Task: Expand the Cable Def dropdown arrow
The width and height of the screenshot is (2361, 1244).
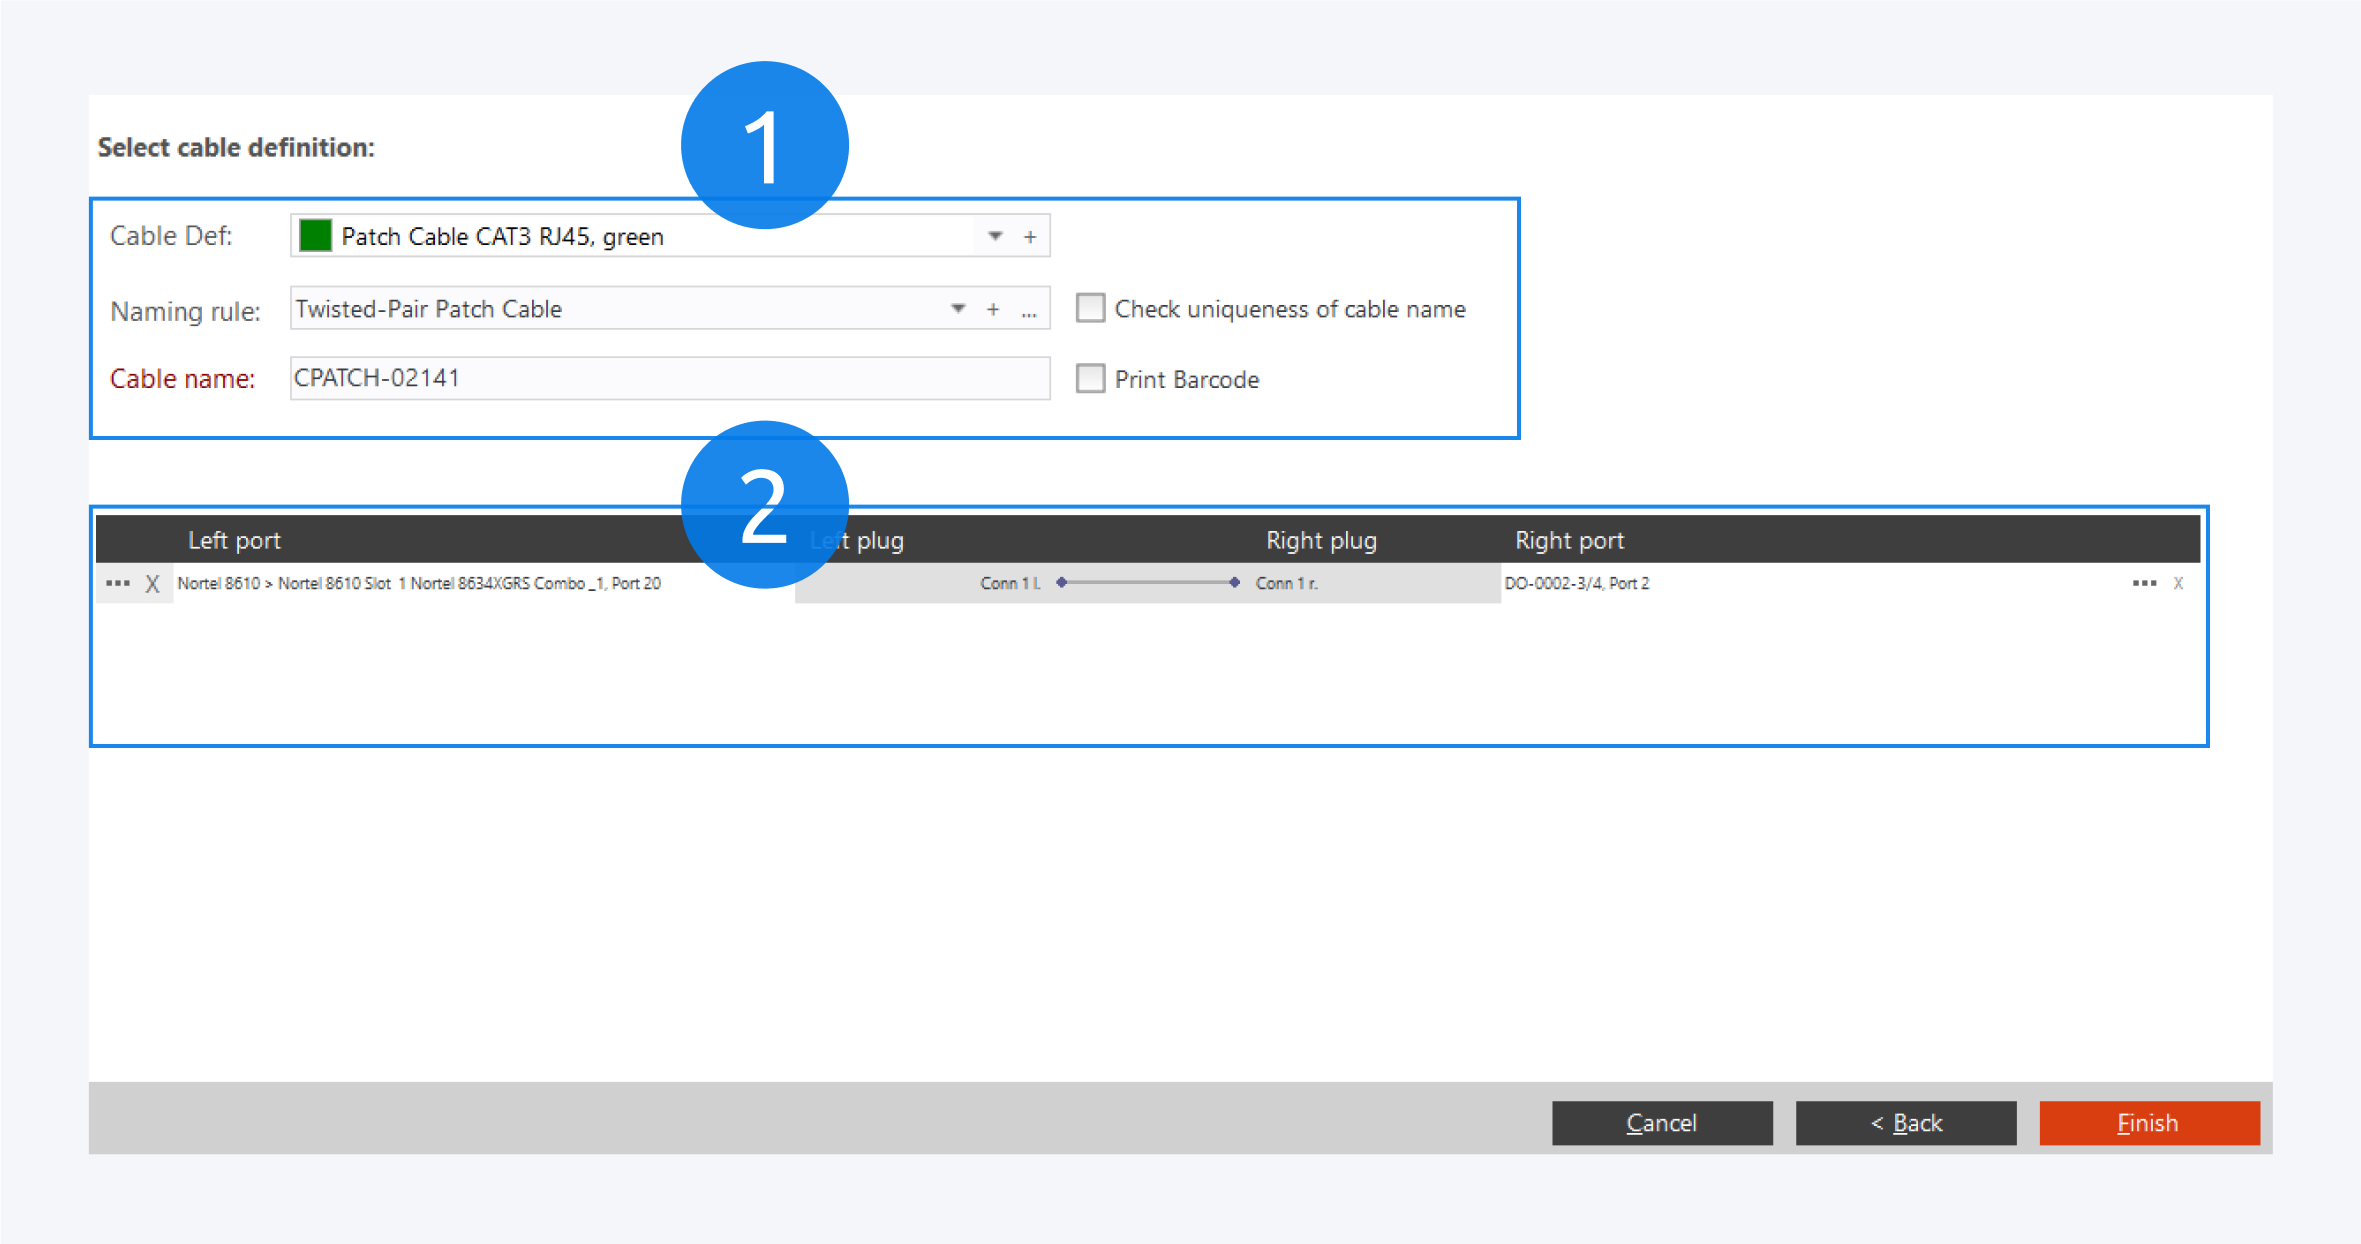Action: pos(995,237)
